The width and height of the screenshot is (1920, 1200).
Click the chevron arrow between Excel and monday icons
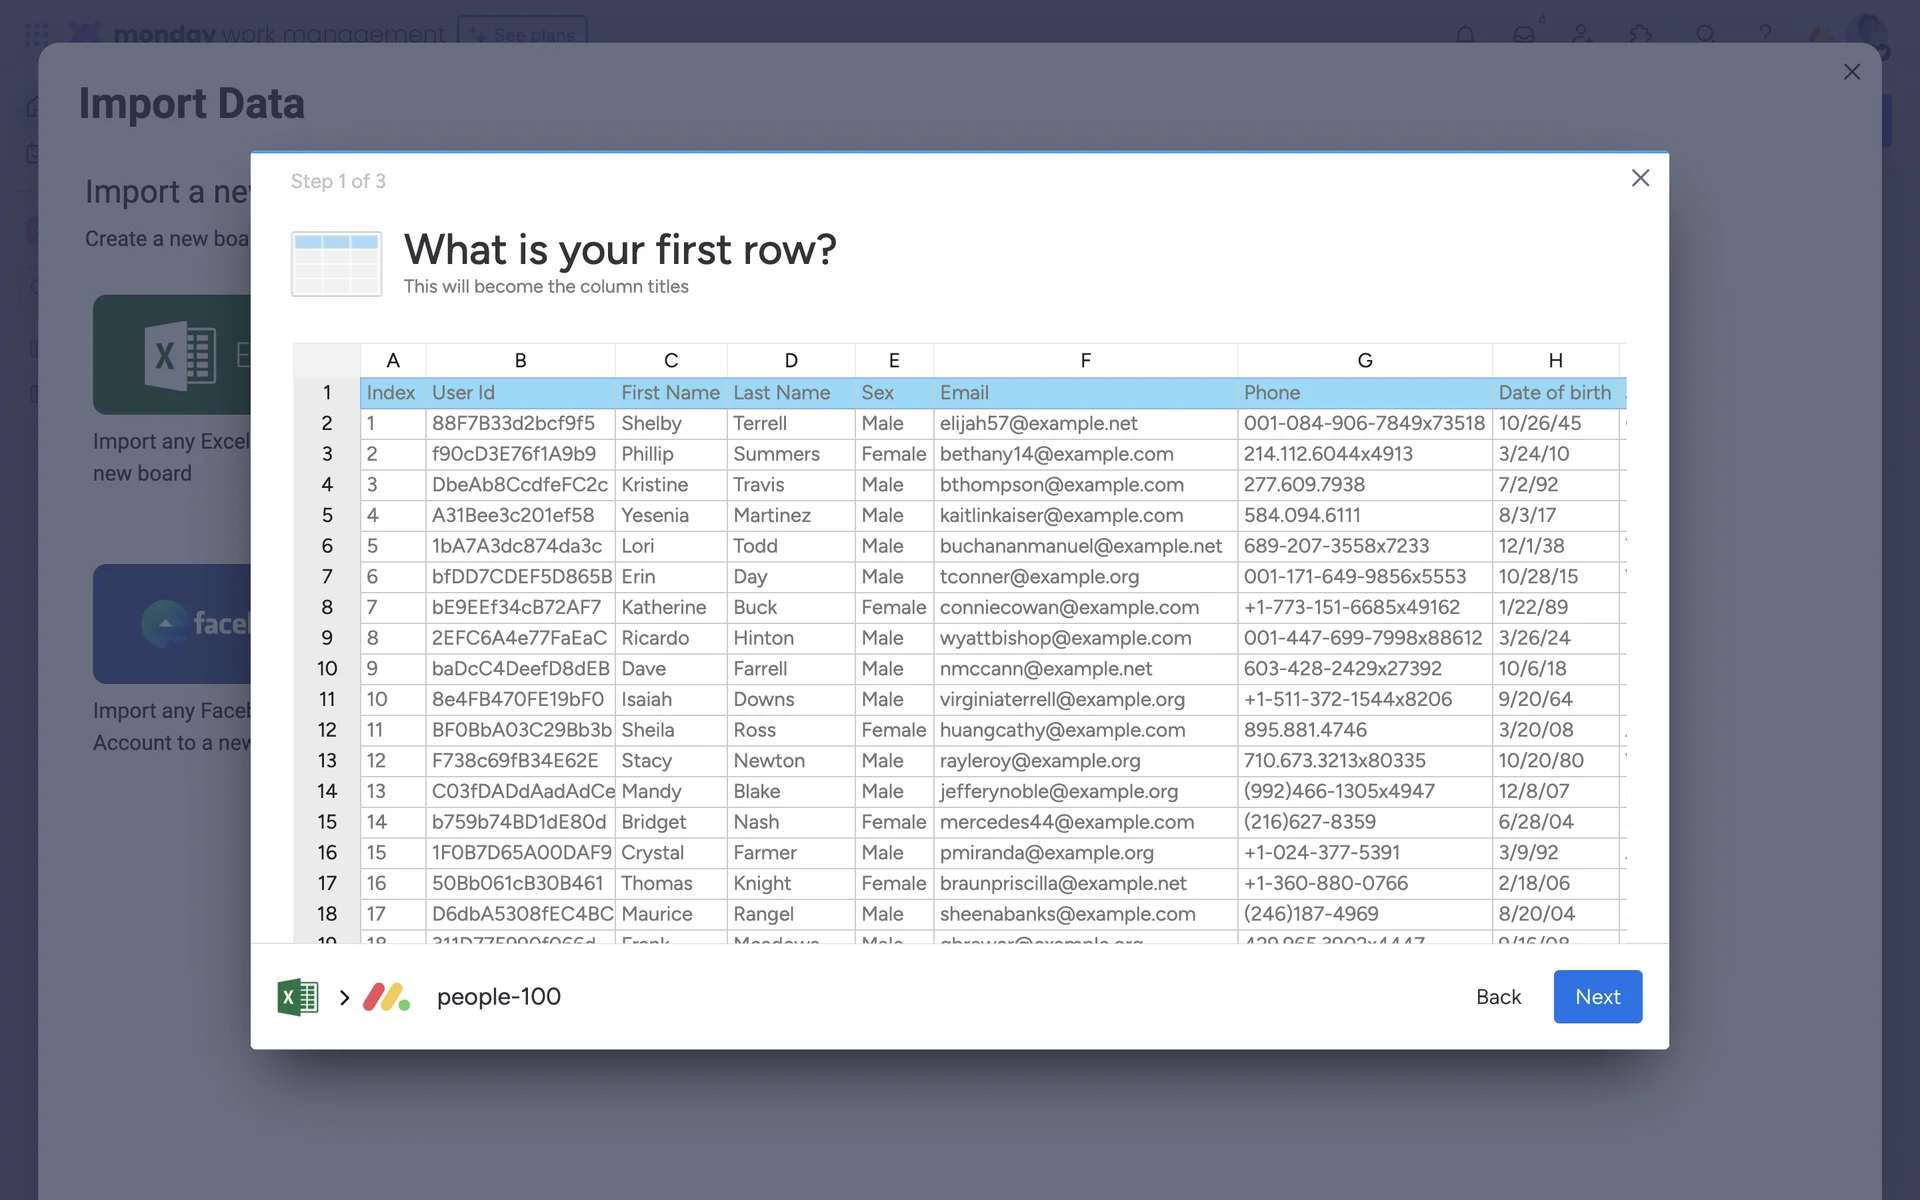click(x=344, y=997)
